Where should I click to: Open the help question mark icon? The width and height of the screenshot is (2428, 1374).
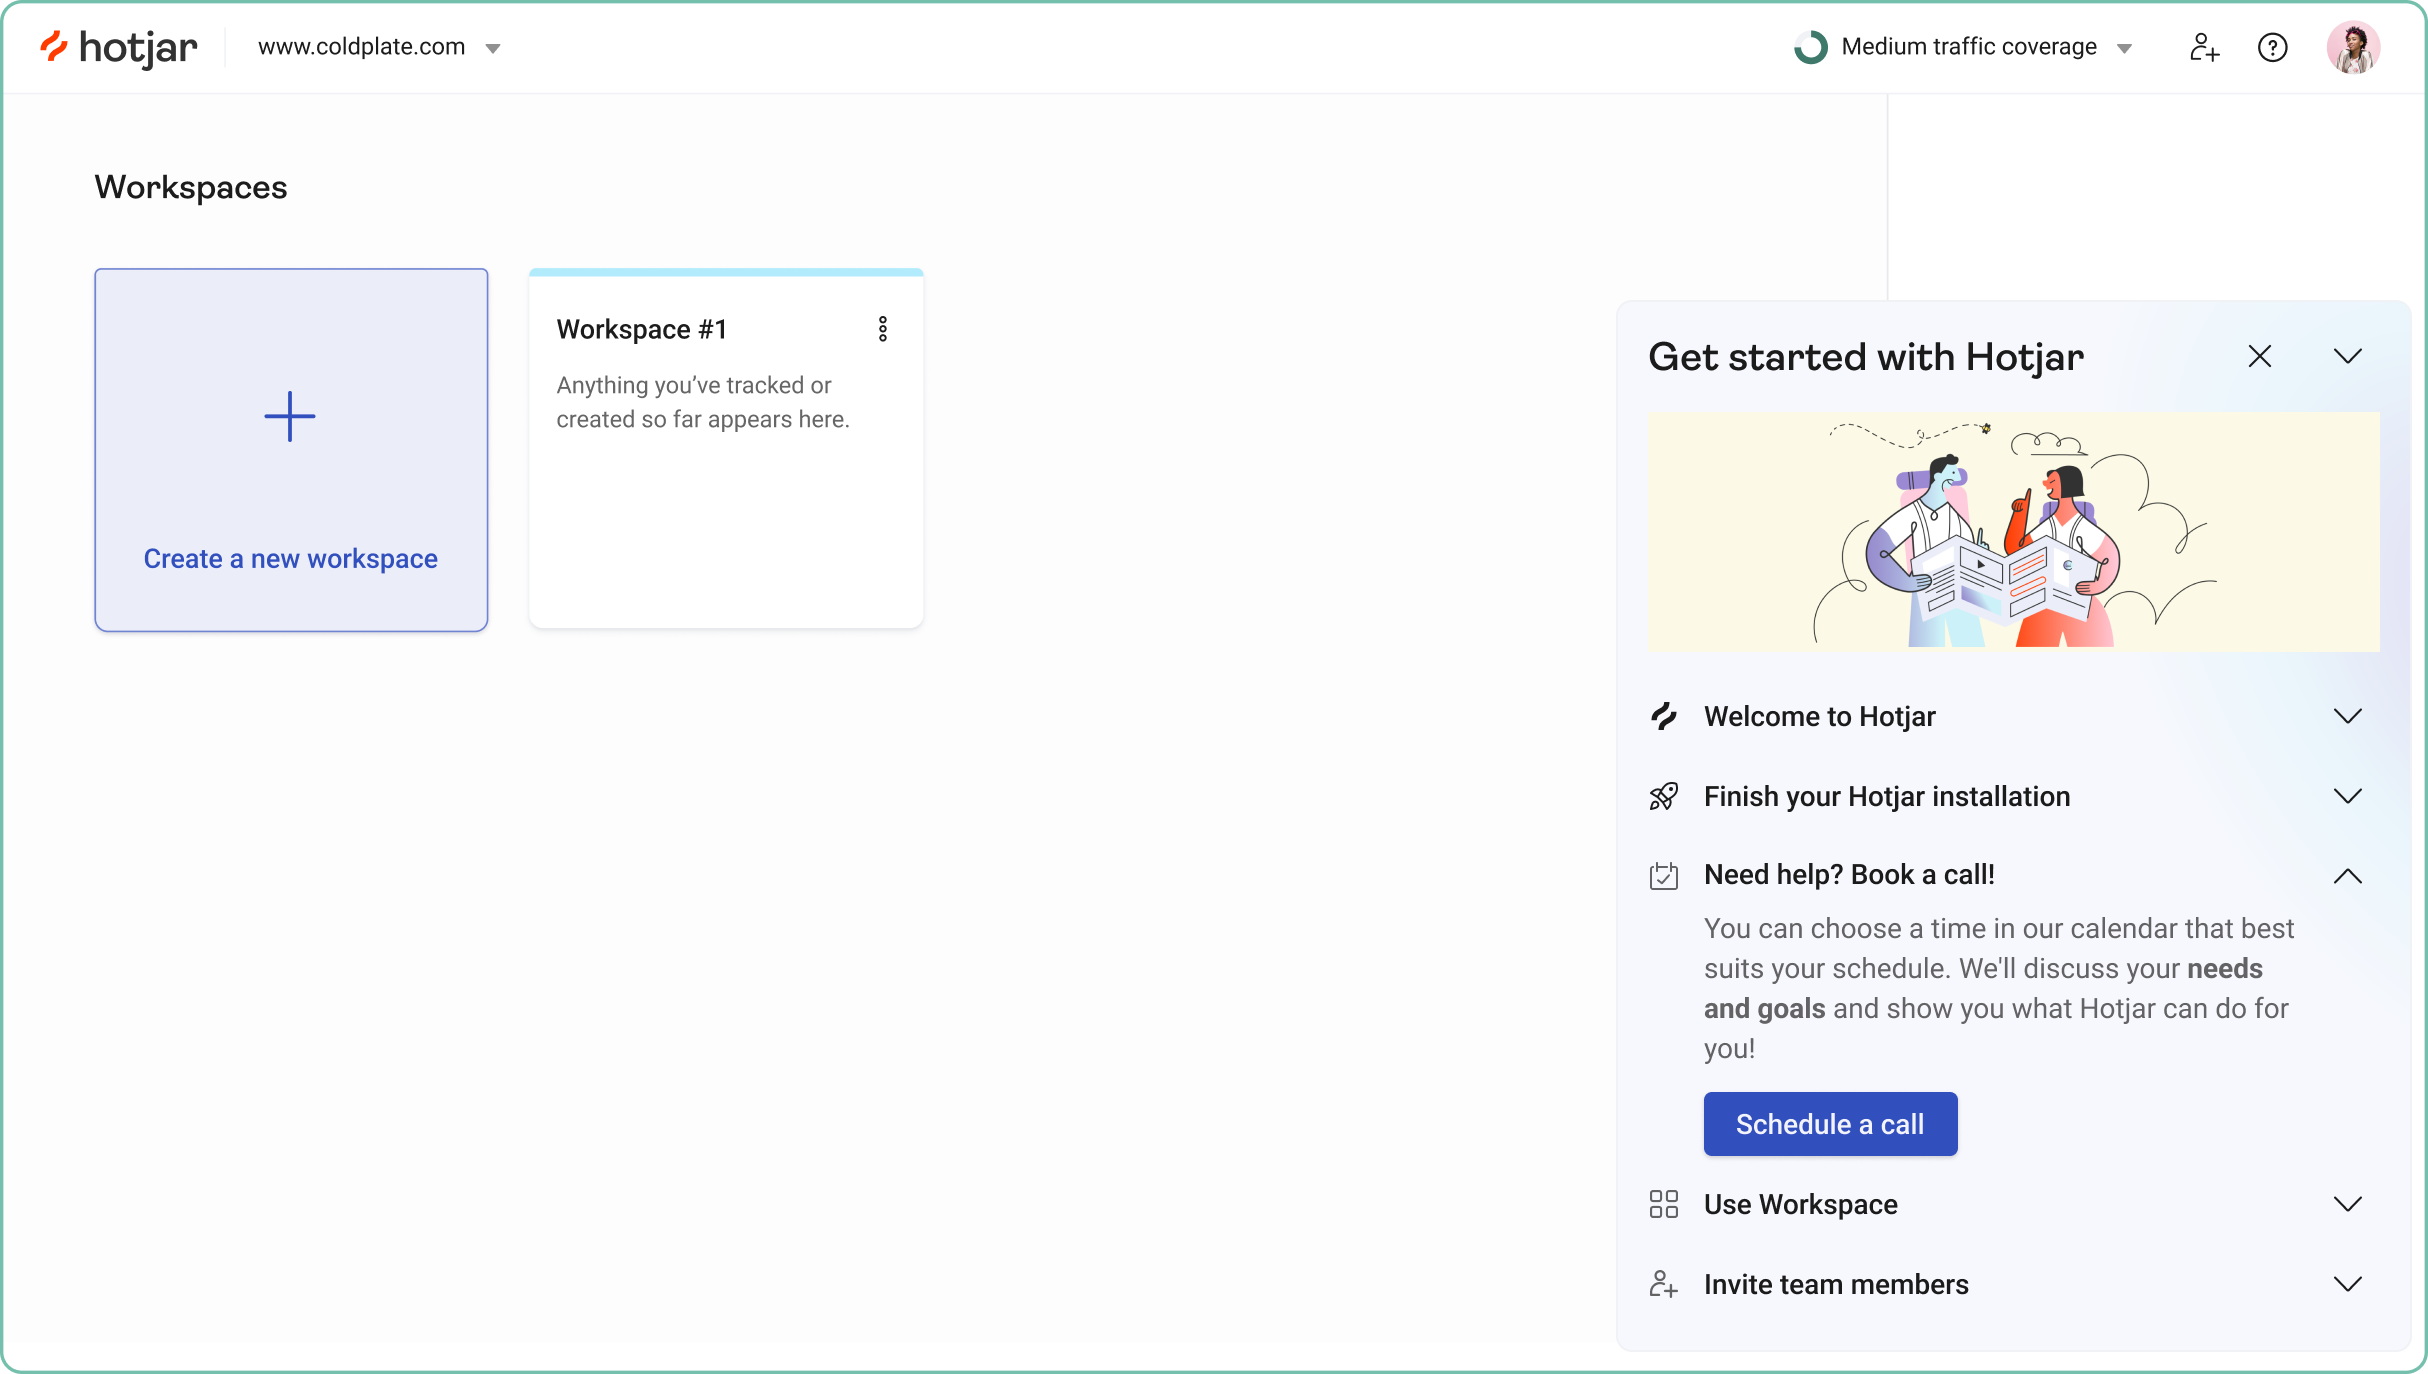click(2273, 47)
